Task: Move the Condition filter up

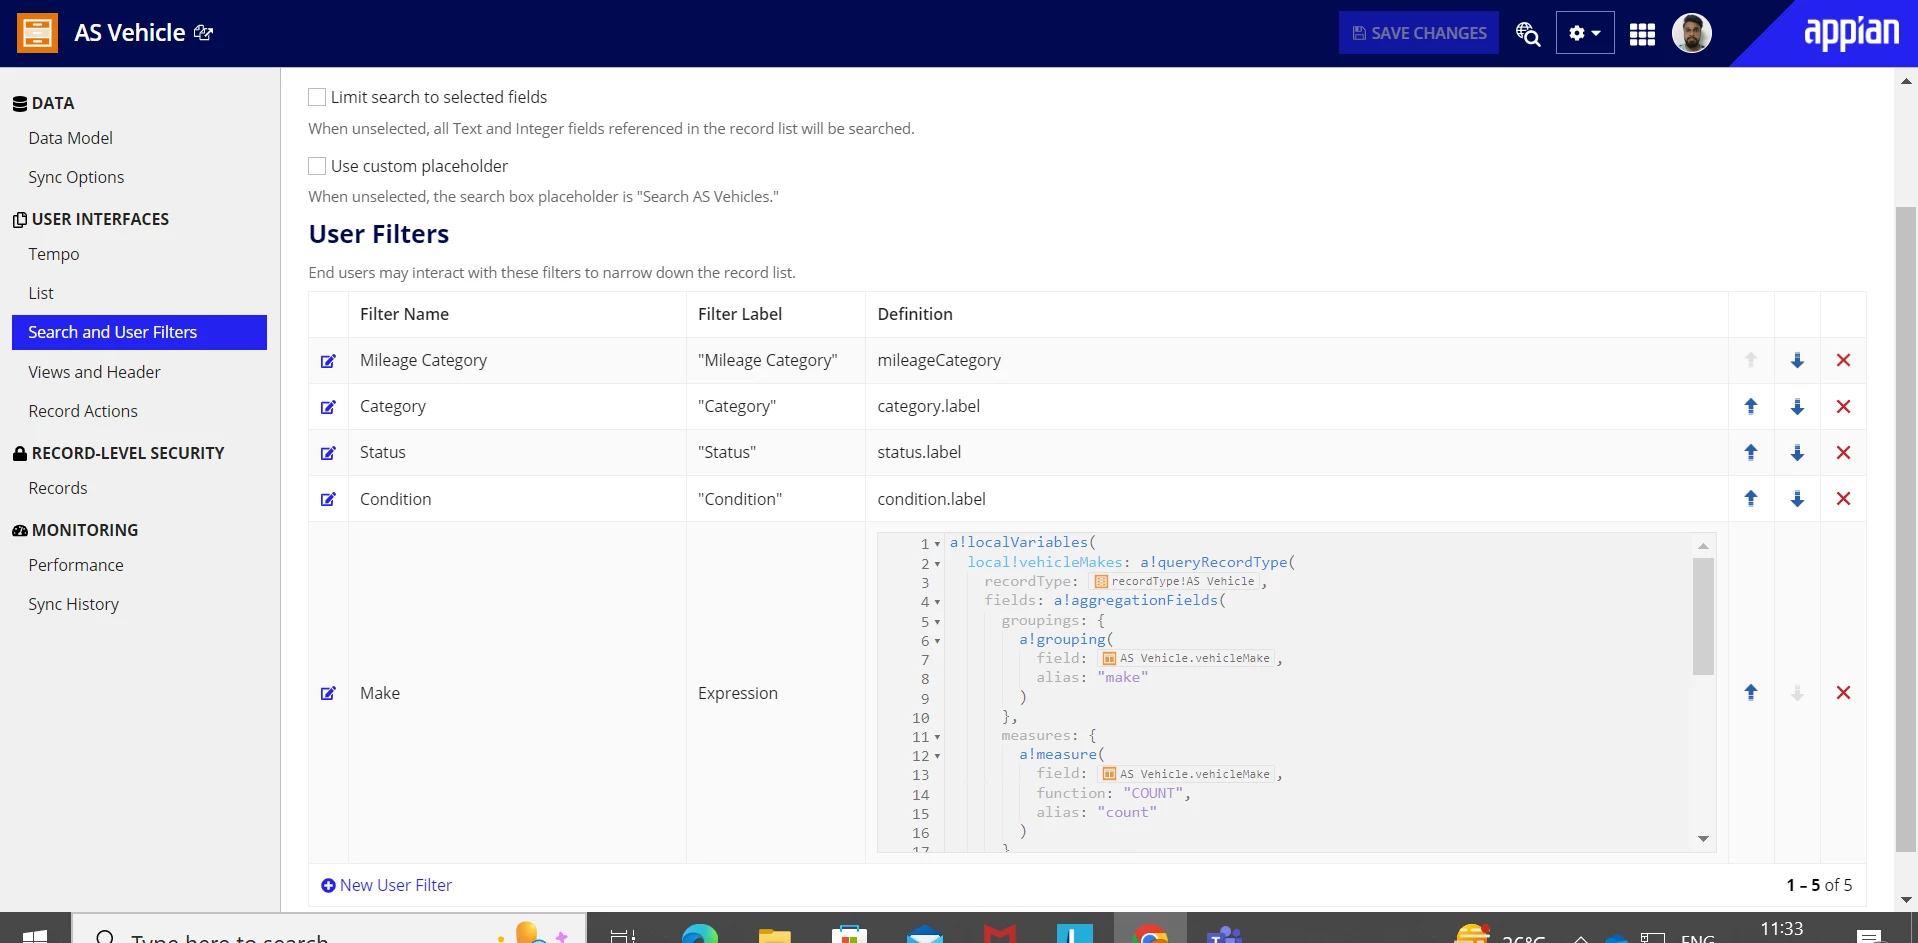Action: click(1751, 498)
